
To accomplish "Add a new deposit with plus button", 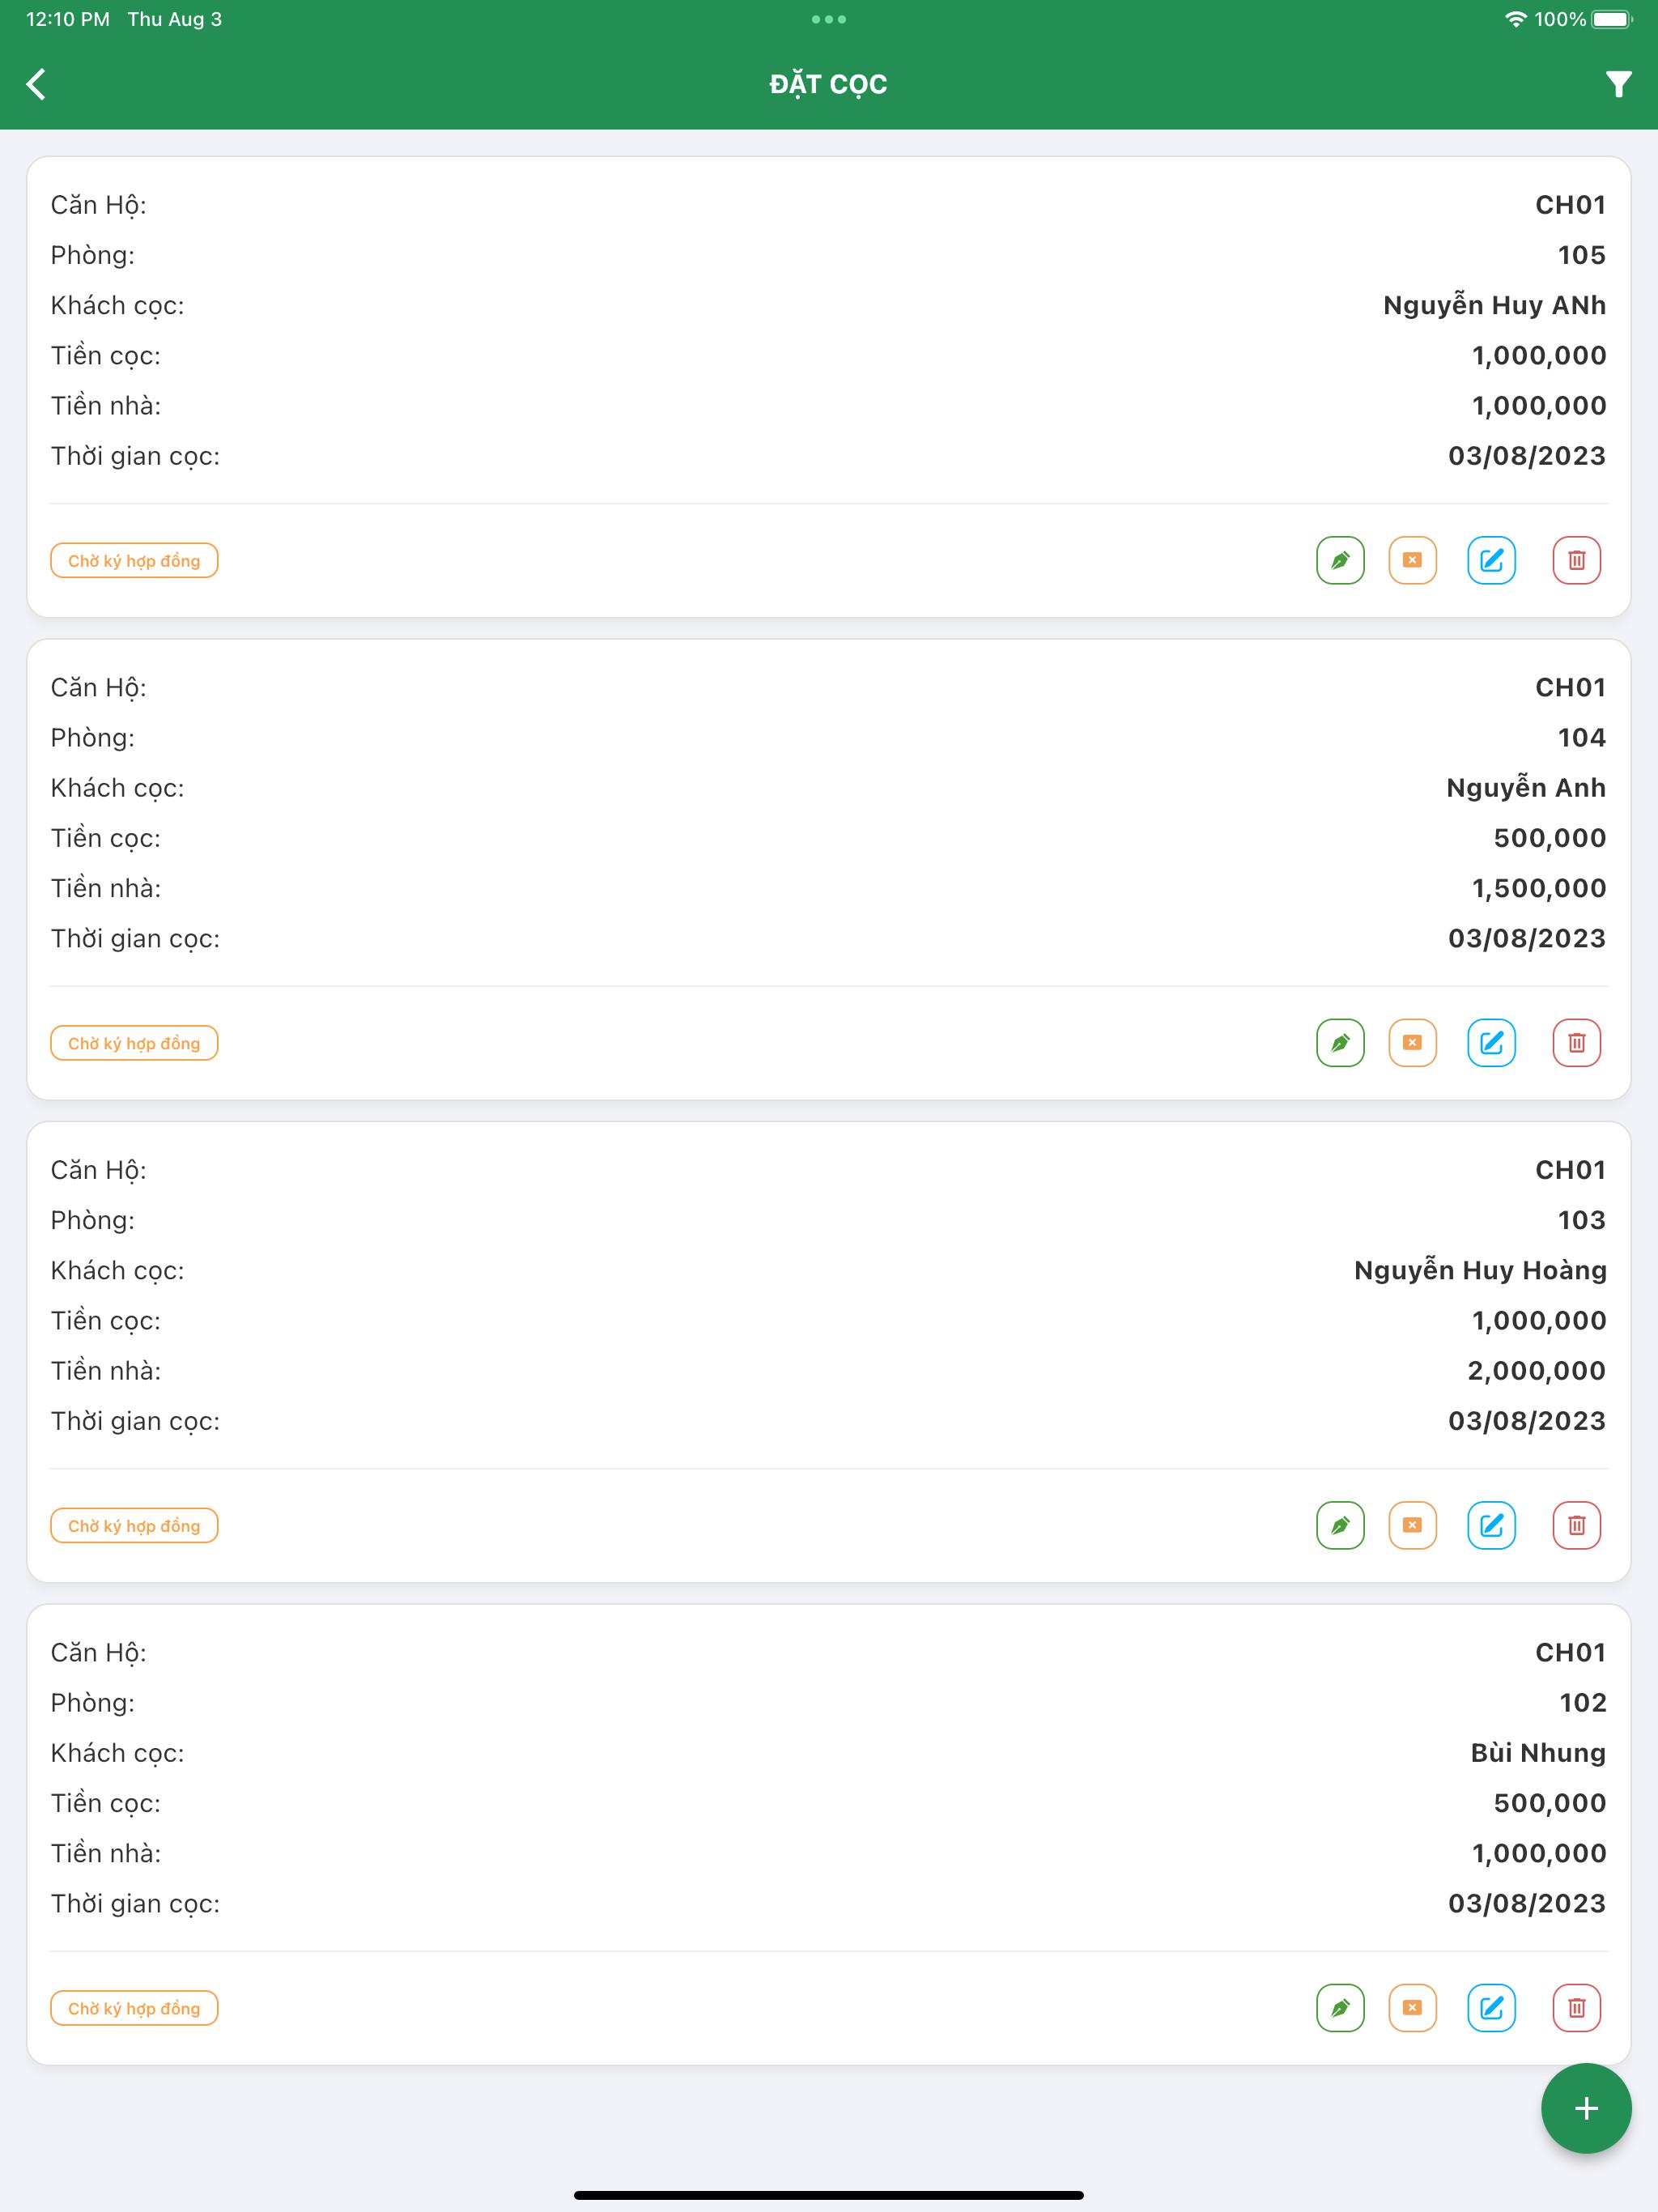I will (x=1586, y=2108).
